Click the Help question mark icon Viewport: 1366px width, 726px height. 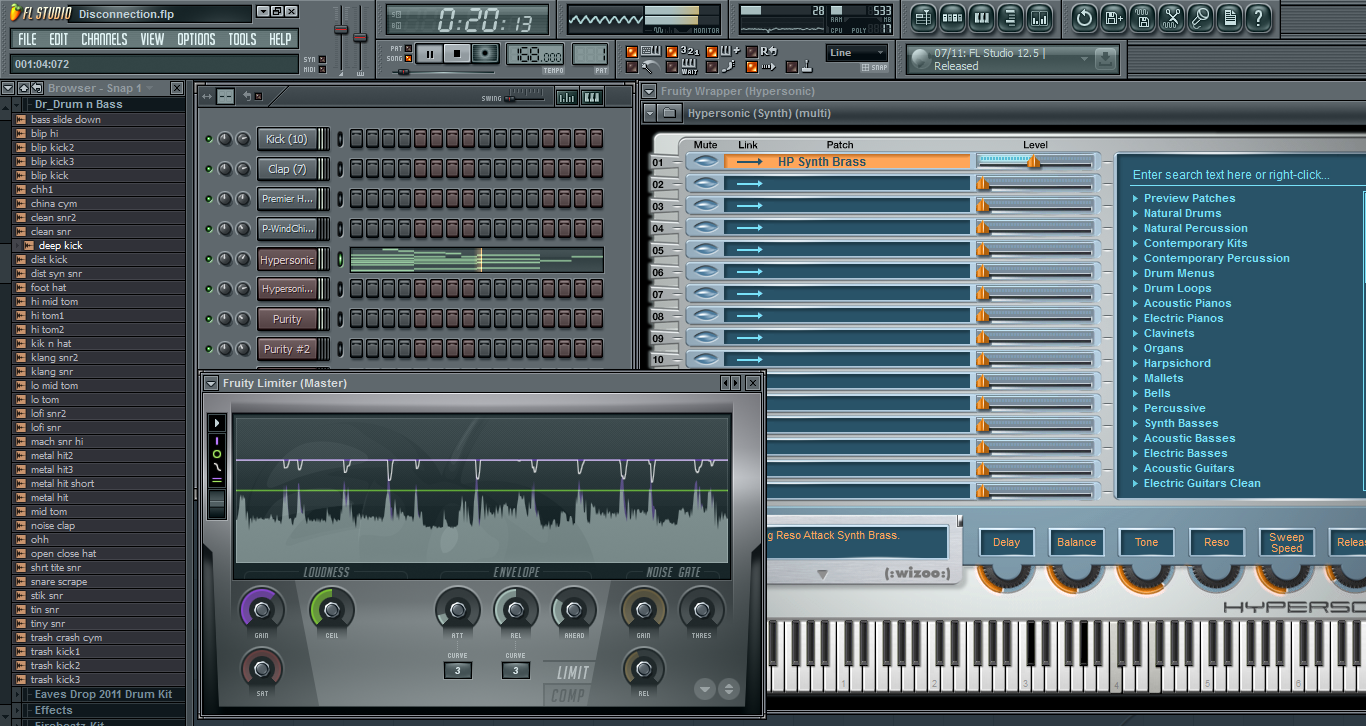pos(1258,18)
